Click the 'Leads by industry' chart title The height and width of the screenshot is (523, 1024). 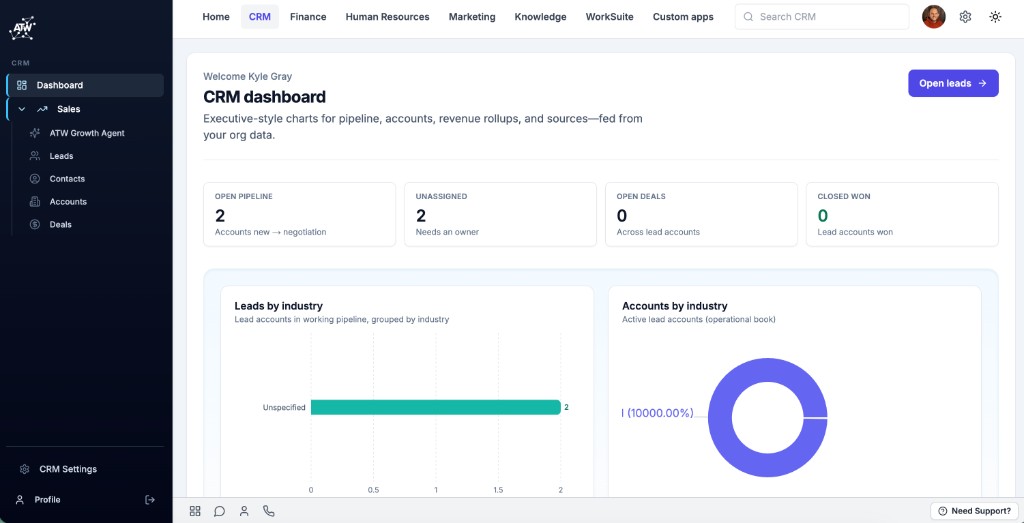tap(278, 306)
